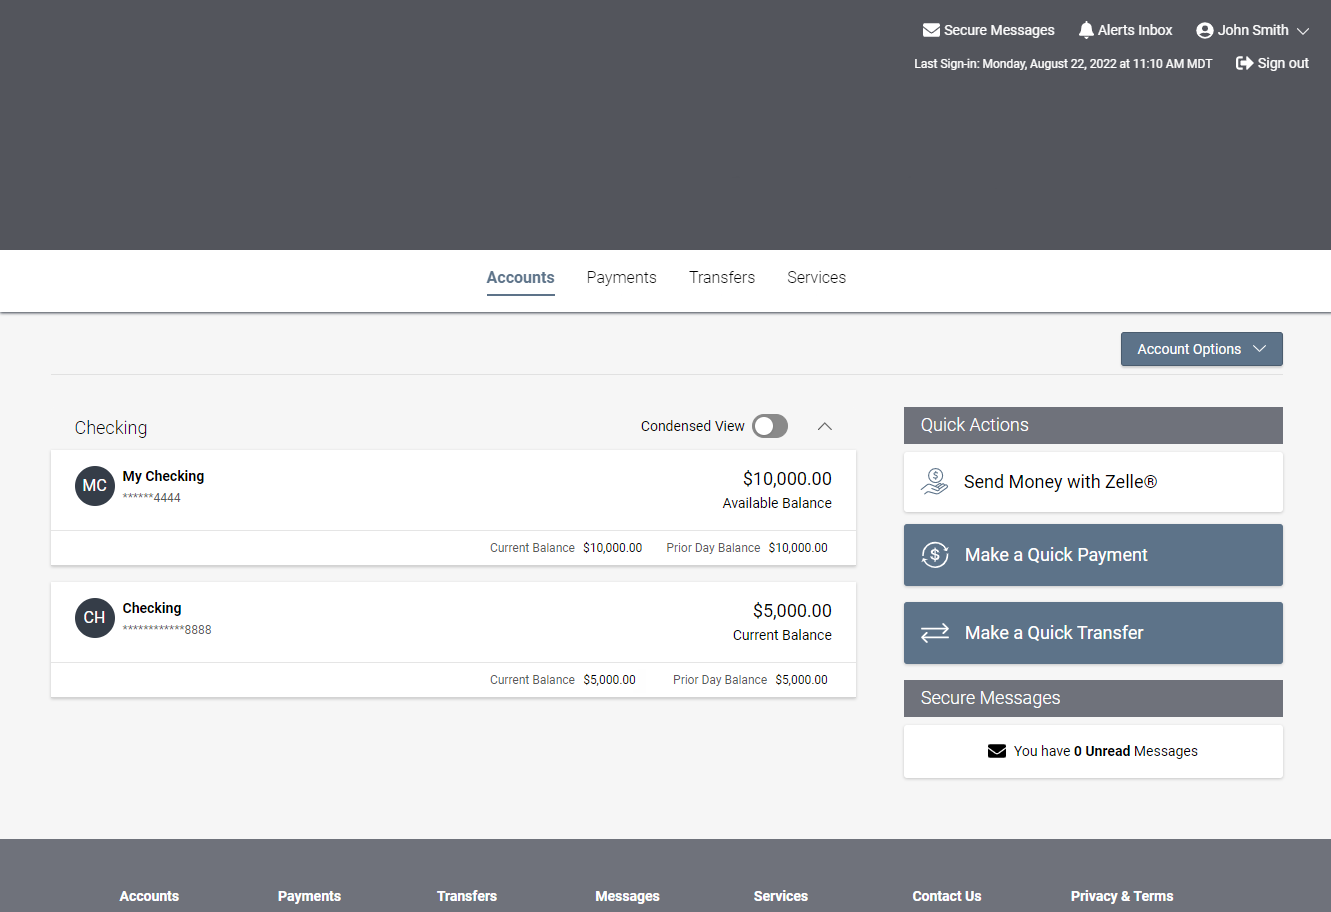Toggle the Condensed View switch
This screenshot has width=1331, height=912.
(x=770, y=426)
